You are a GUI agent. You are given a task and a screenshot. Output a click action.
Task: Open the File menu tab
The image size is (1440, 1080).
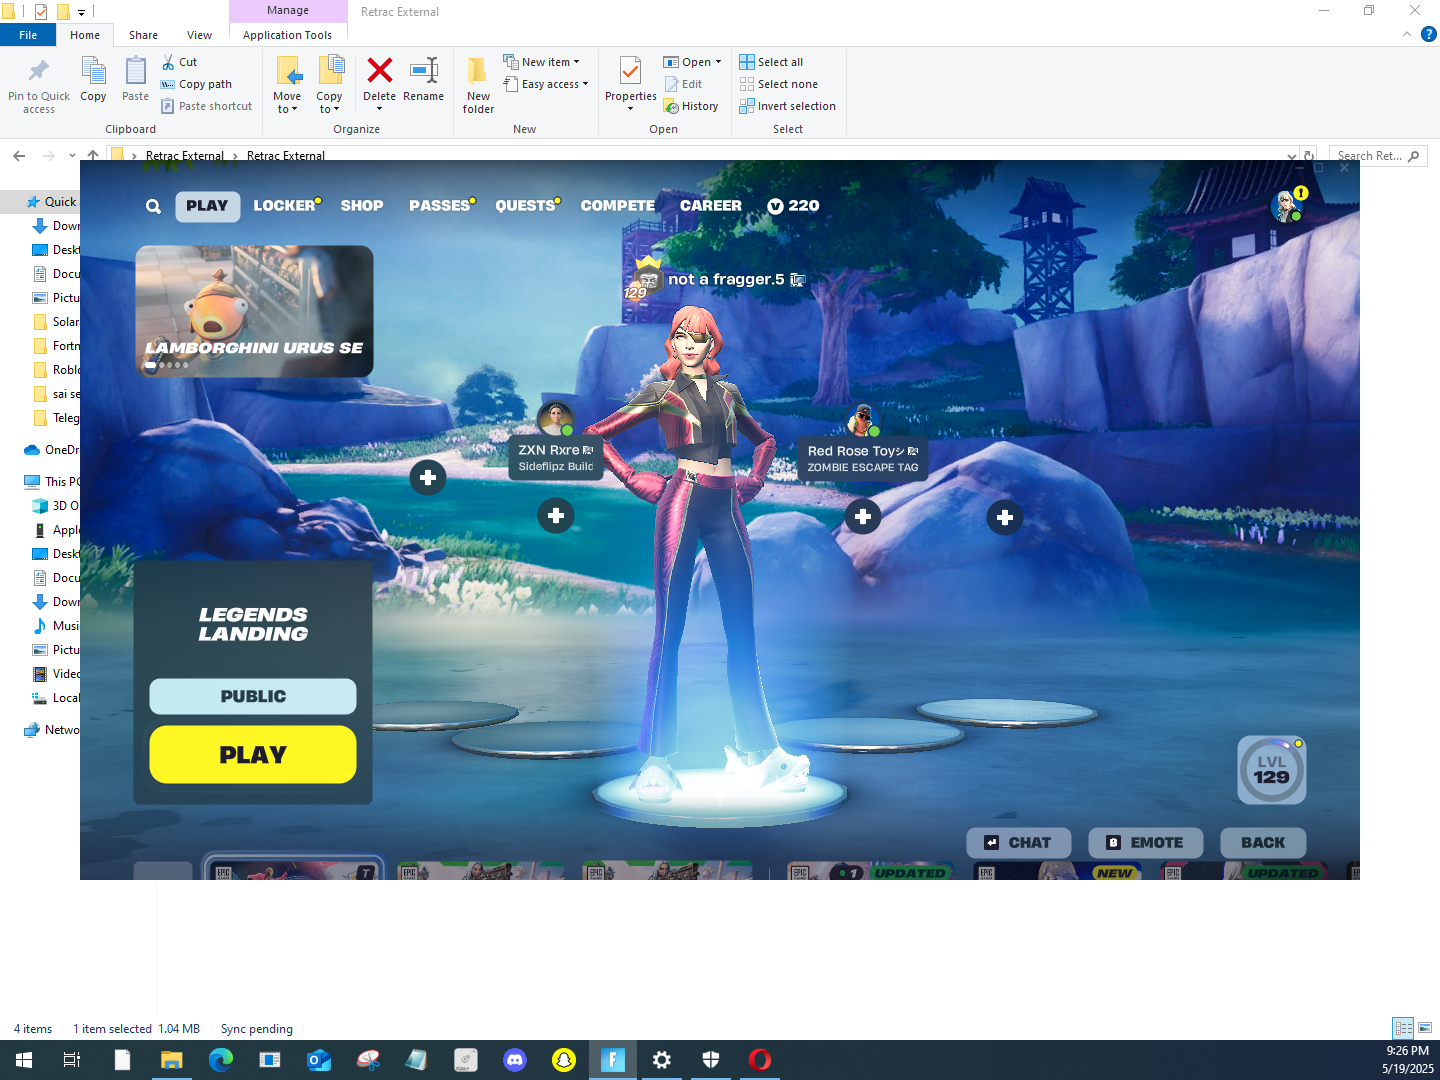28,35
